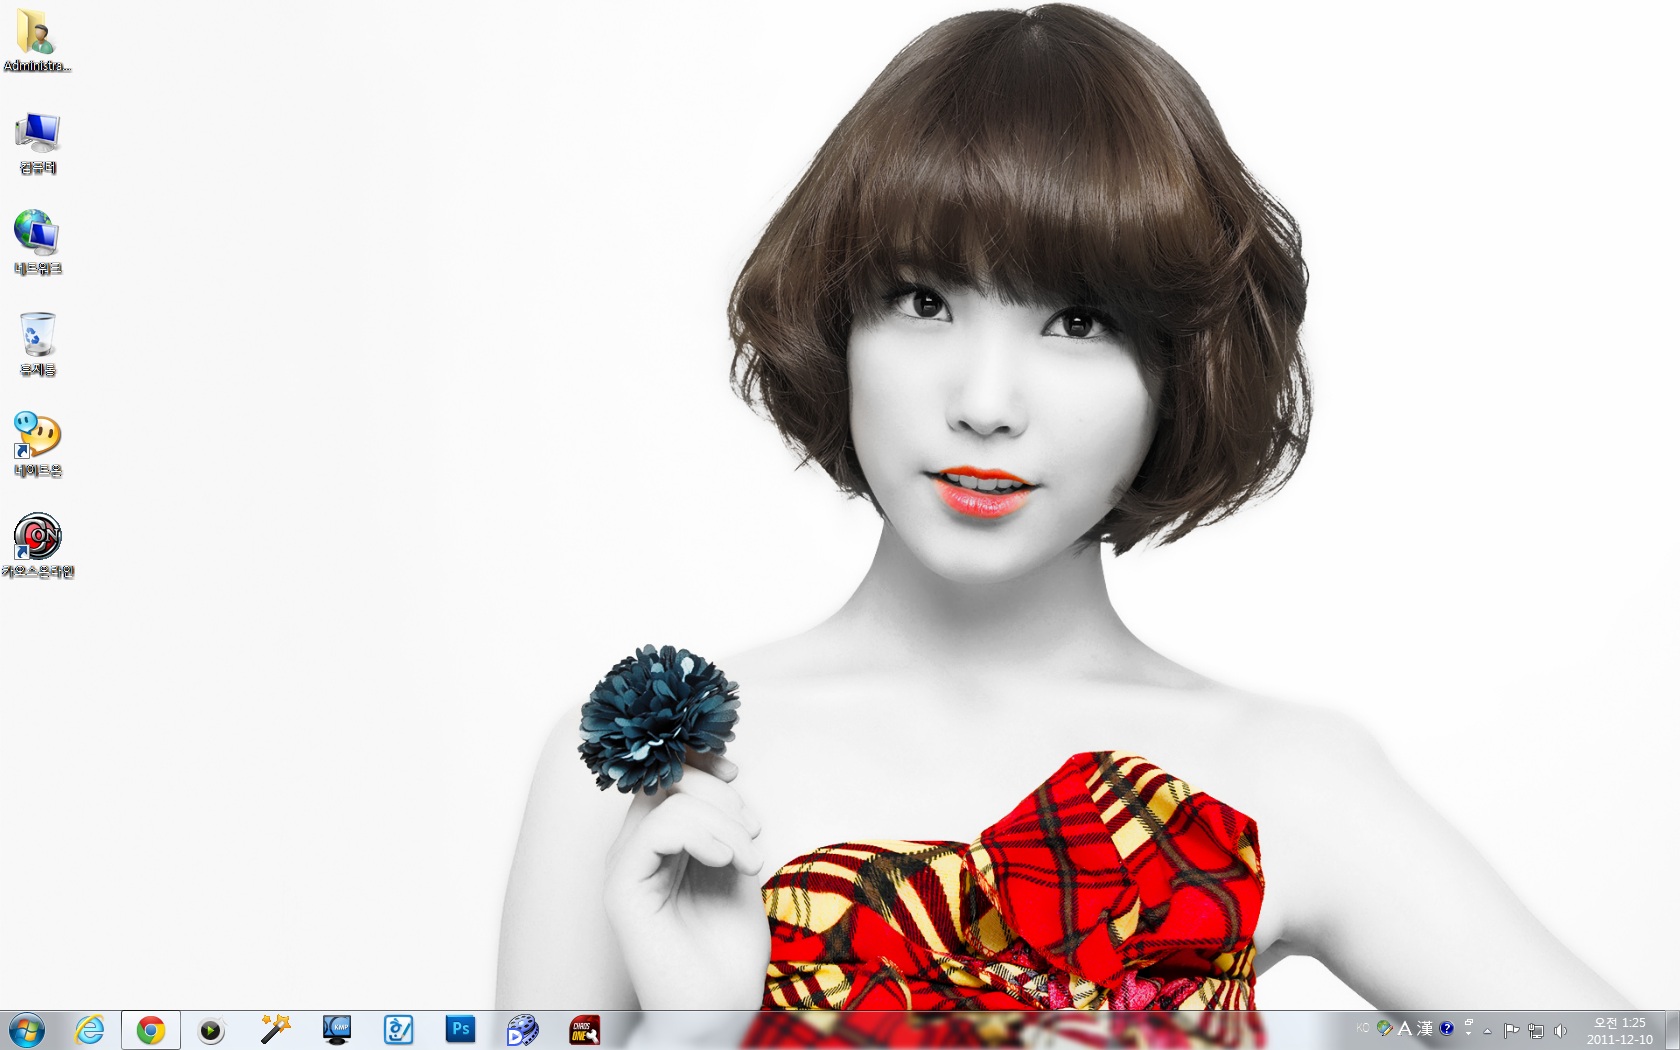Select the Chaos Online (카오스온라인) shortcut
This screenshot has height=1050, width=1680.
click(37, 546)
